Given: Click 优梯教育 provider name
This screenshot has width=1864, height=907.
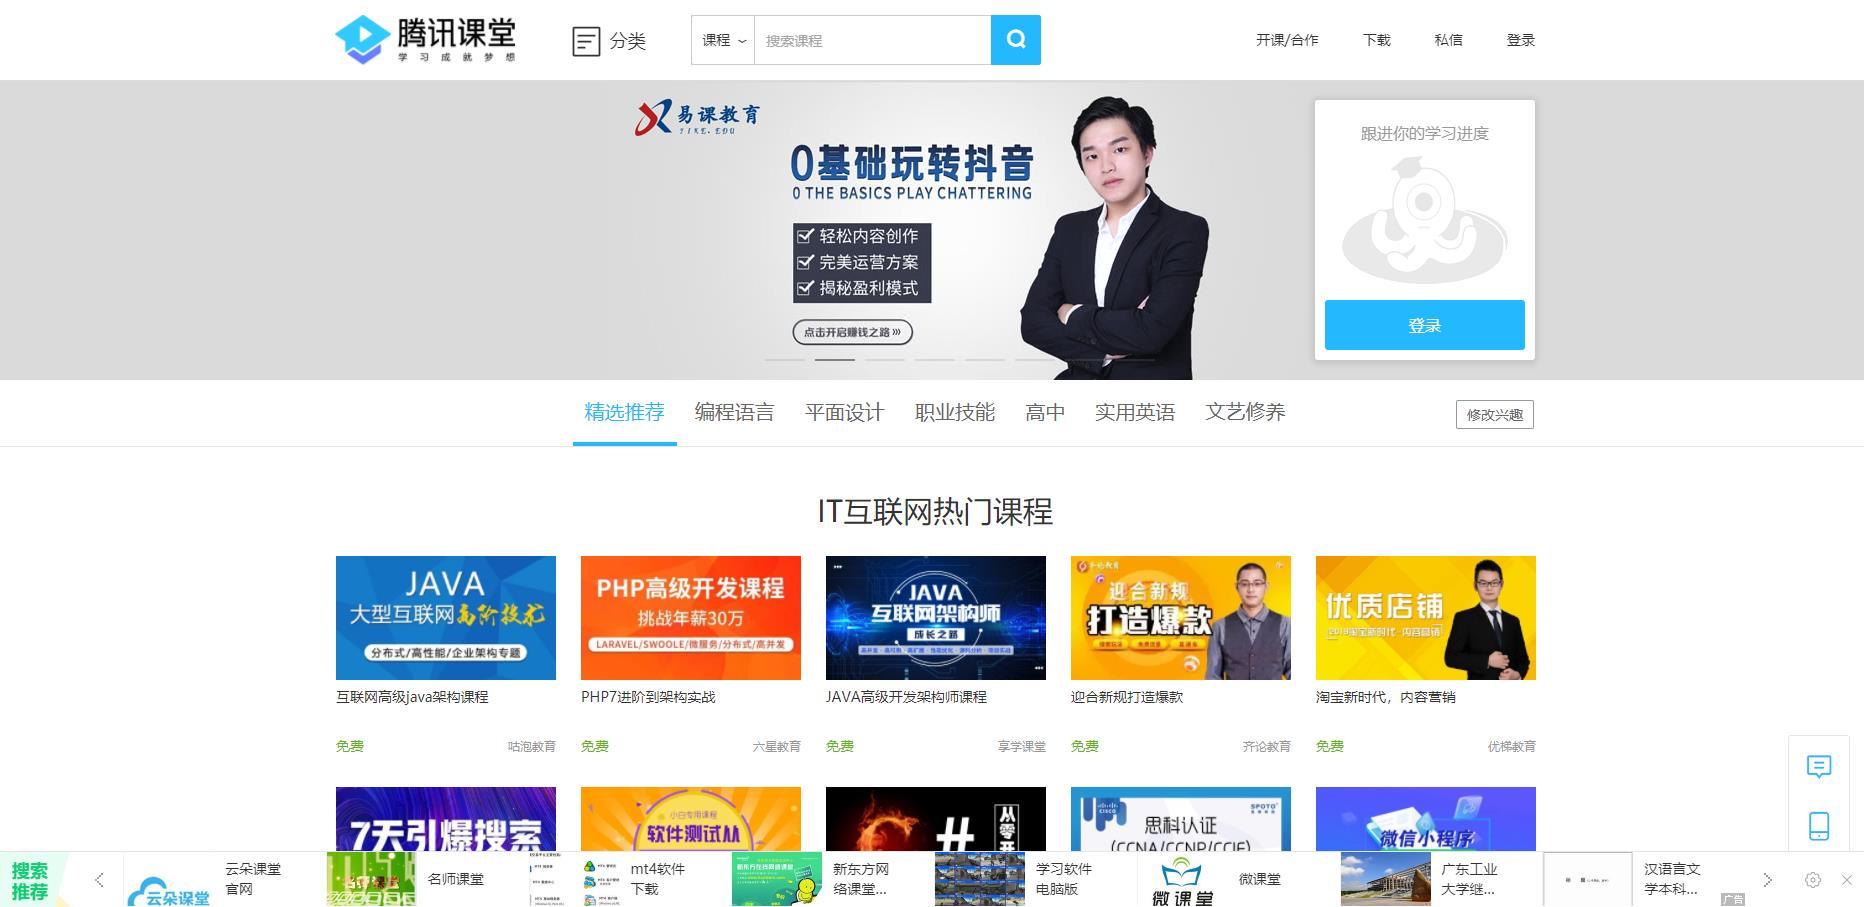Looking at the screenshot, I should pos(1512,746).
